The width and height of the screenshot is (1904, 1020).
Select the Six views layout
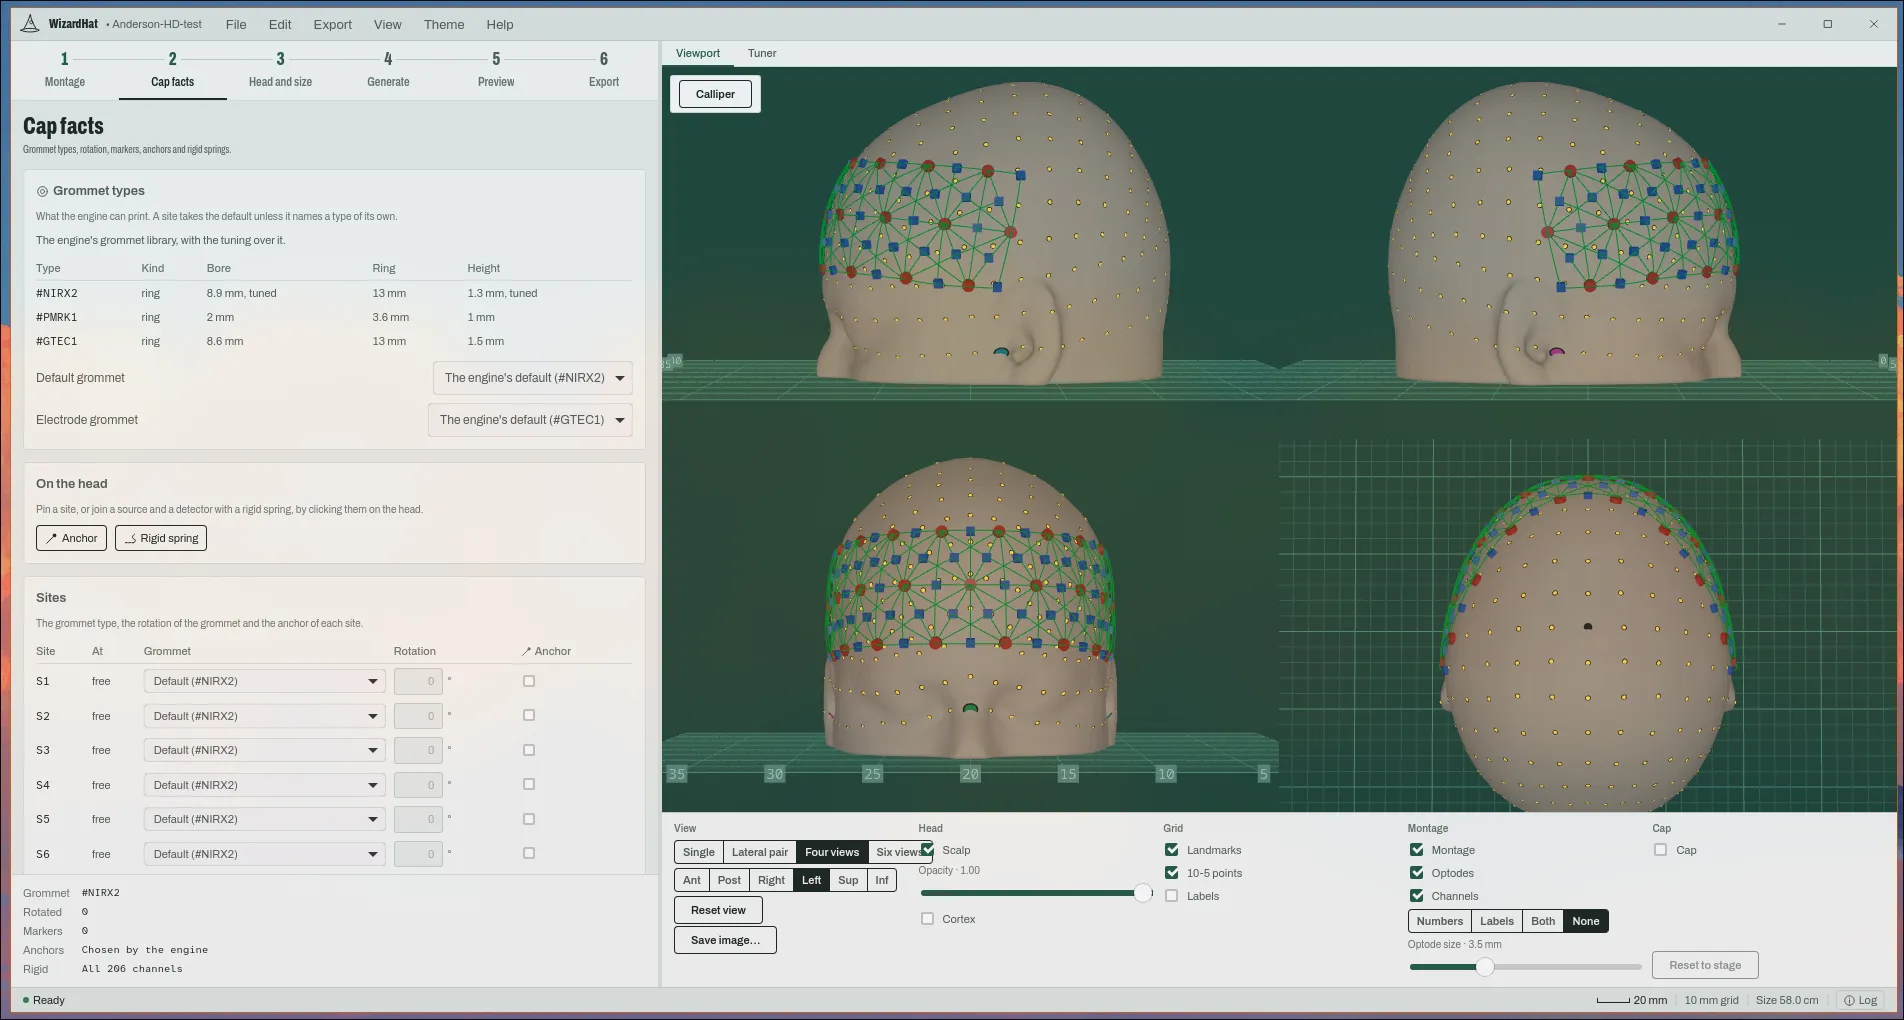click(899, 852)
